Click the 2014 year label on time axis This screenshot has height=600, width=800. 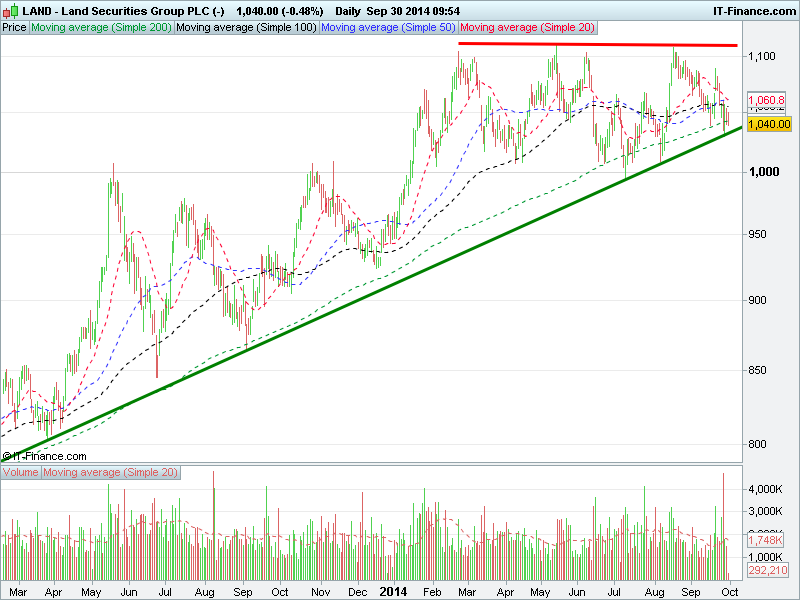pyautogui.click(x=393, y=591)
